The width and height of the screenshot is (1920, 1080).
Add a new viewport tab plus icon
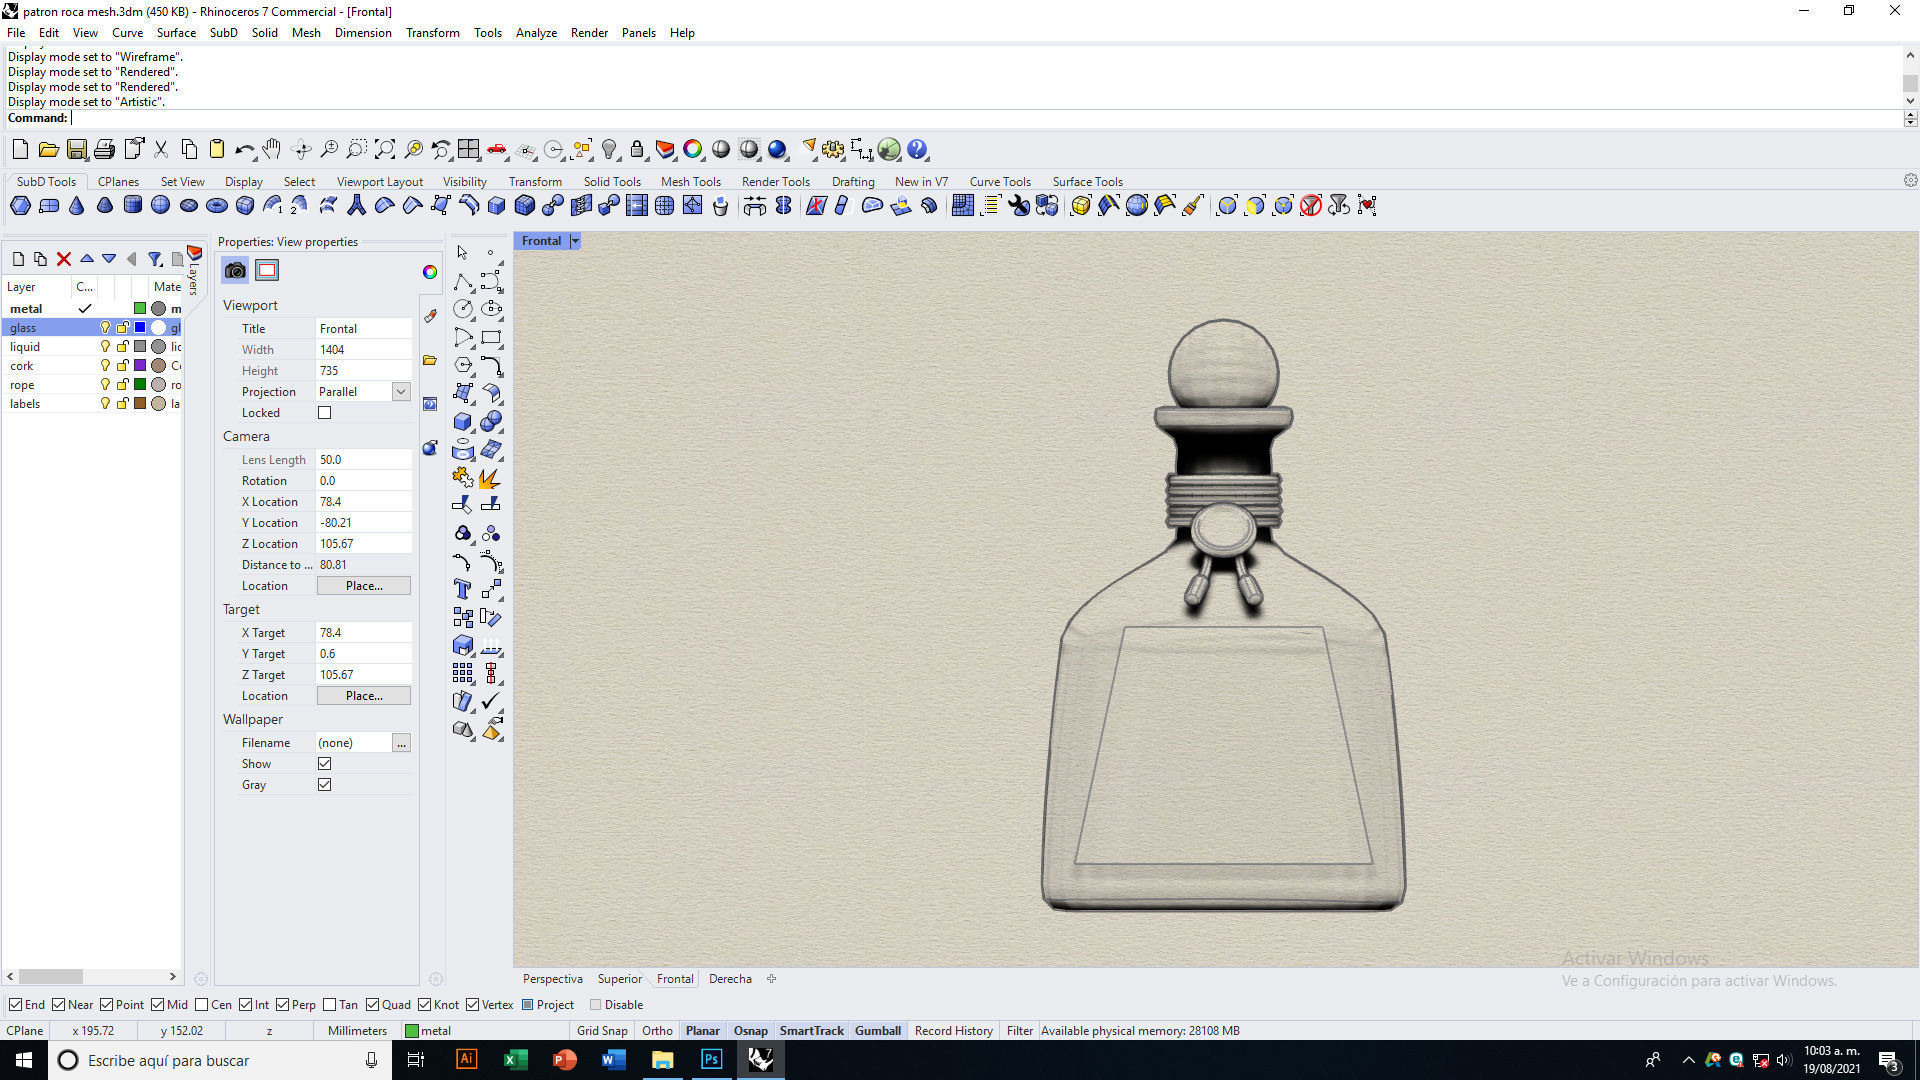point(771,979)
